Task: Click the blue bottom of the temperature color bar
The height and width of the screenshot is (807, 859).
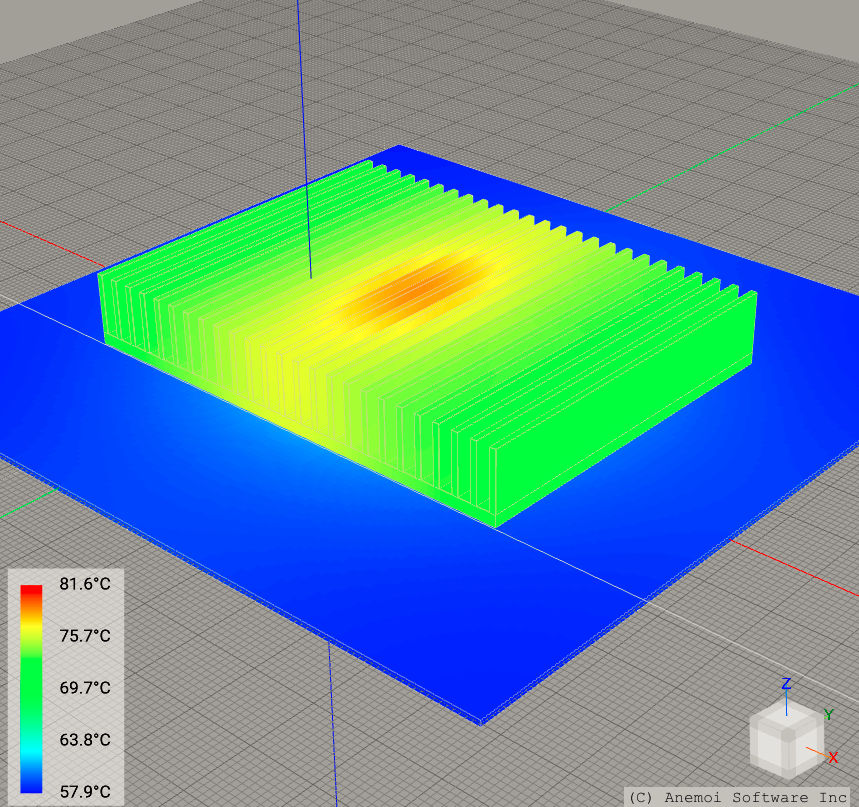Action: (32, 782)
